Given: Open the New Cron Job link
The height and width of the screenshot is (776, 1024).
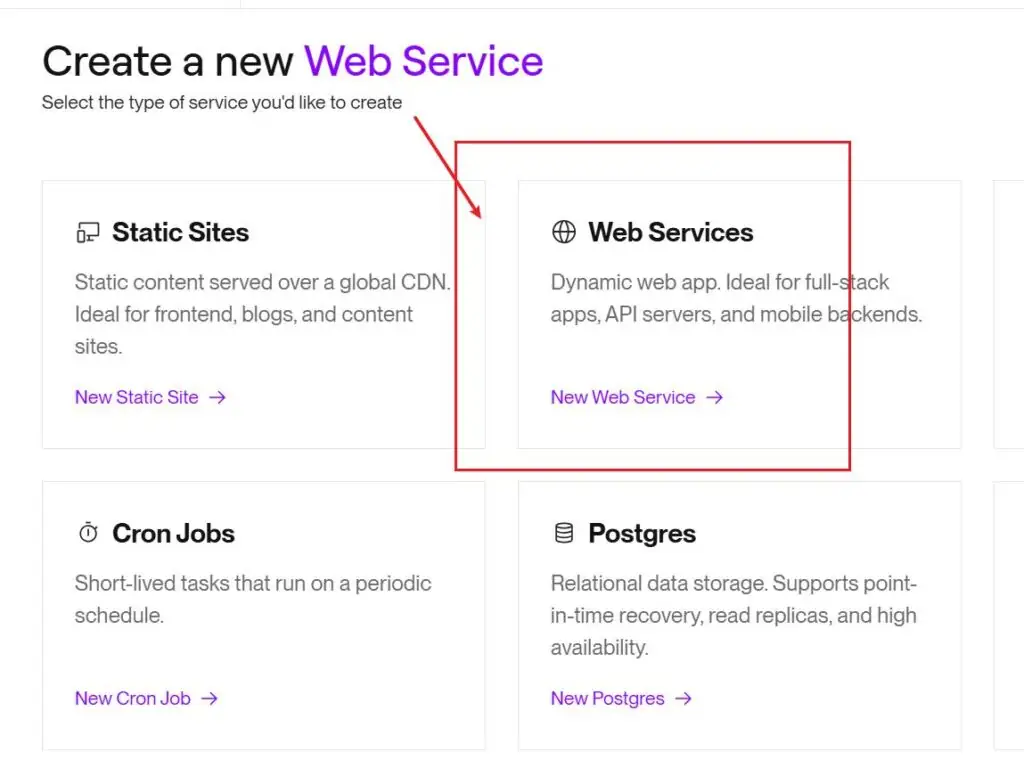Looking at the screenshot, I should pos(133,699).
